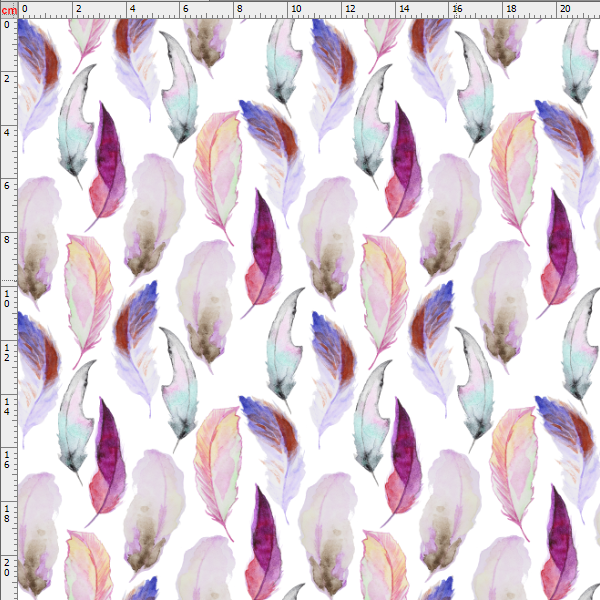Click the '10' mark on horizontal ruler
The width and height of the screenshot is (600, 600).
pos(296,8)
